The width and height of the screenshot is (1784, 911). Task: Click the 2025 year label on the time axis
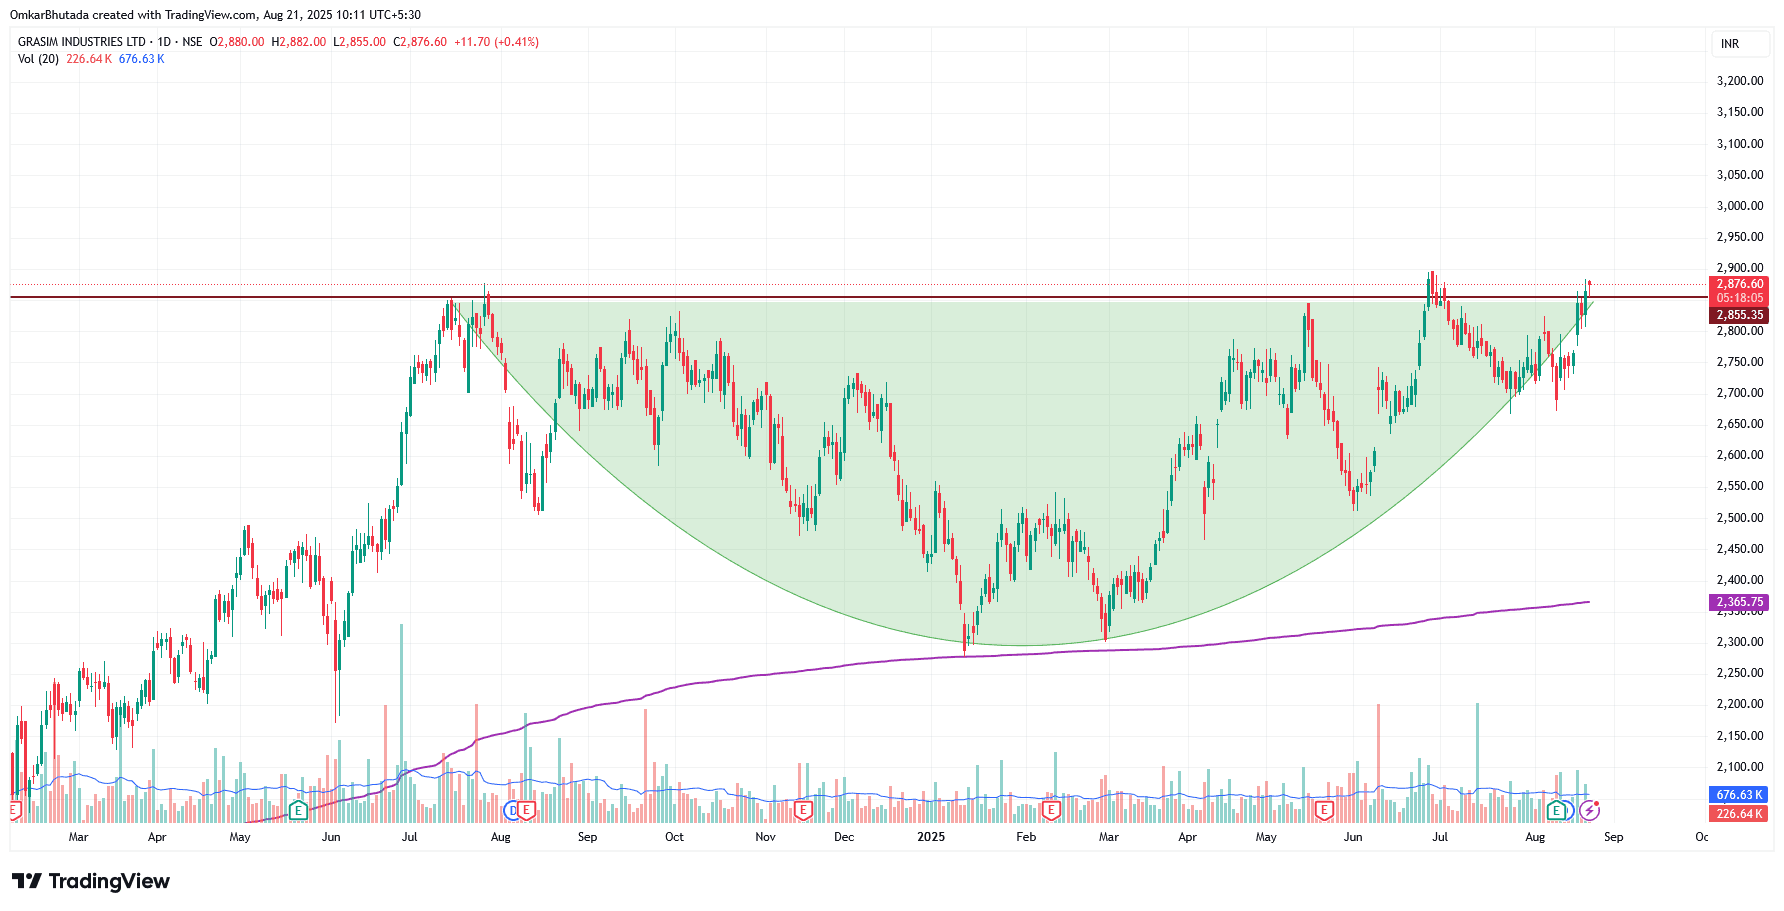(x=931, y=837)
